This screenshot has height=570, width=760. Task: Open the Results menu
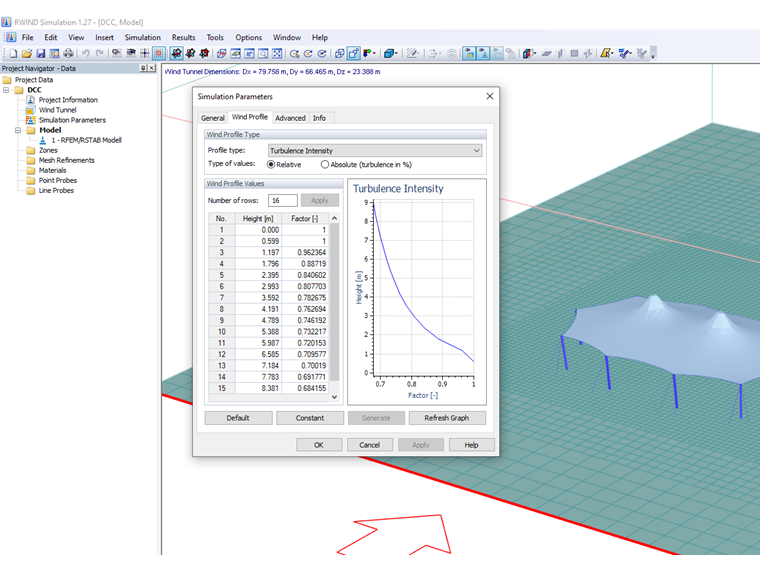coord(183,37)
